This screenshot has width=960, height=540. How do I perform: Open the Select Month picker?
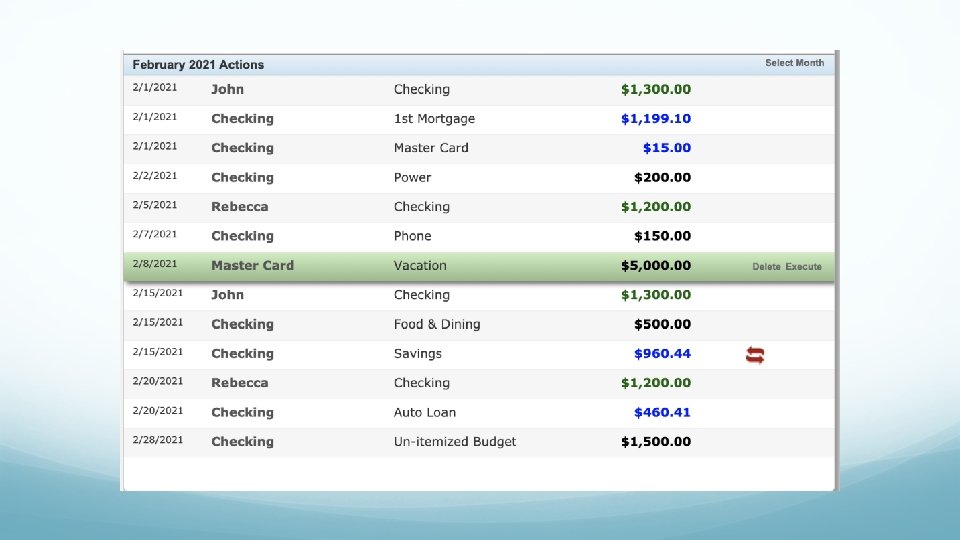pyautogui.click(x=794, y=63)
